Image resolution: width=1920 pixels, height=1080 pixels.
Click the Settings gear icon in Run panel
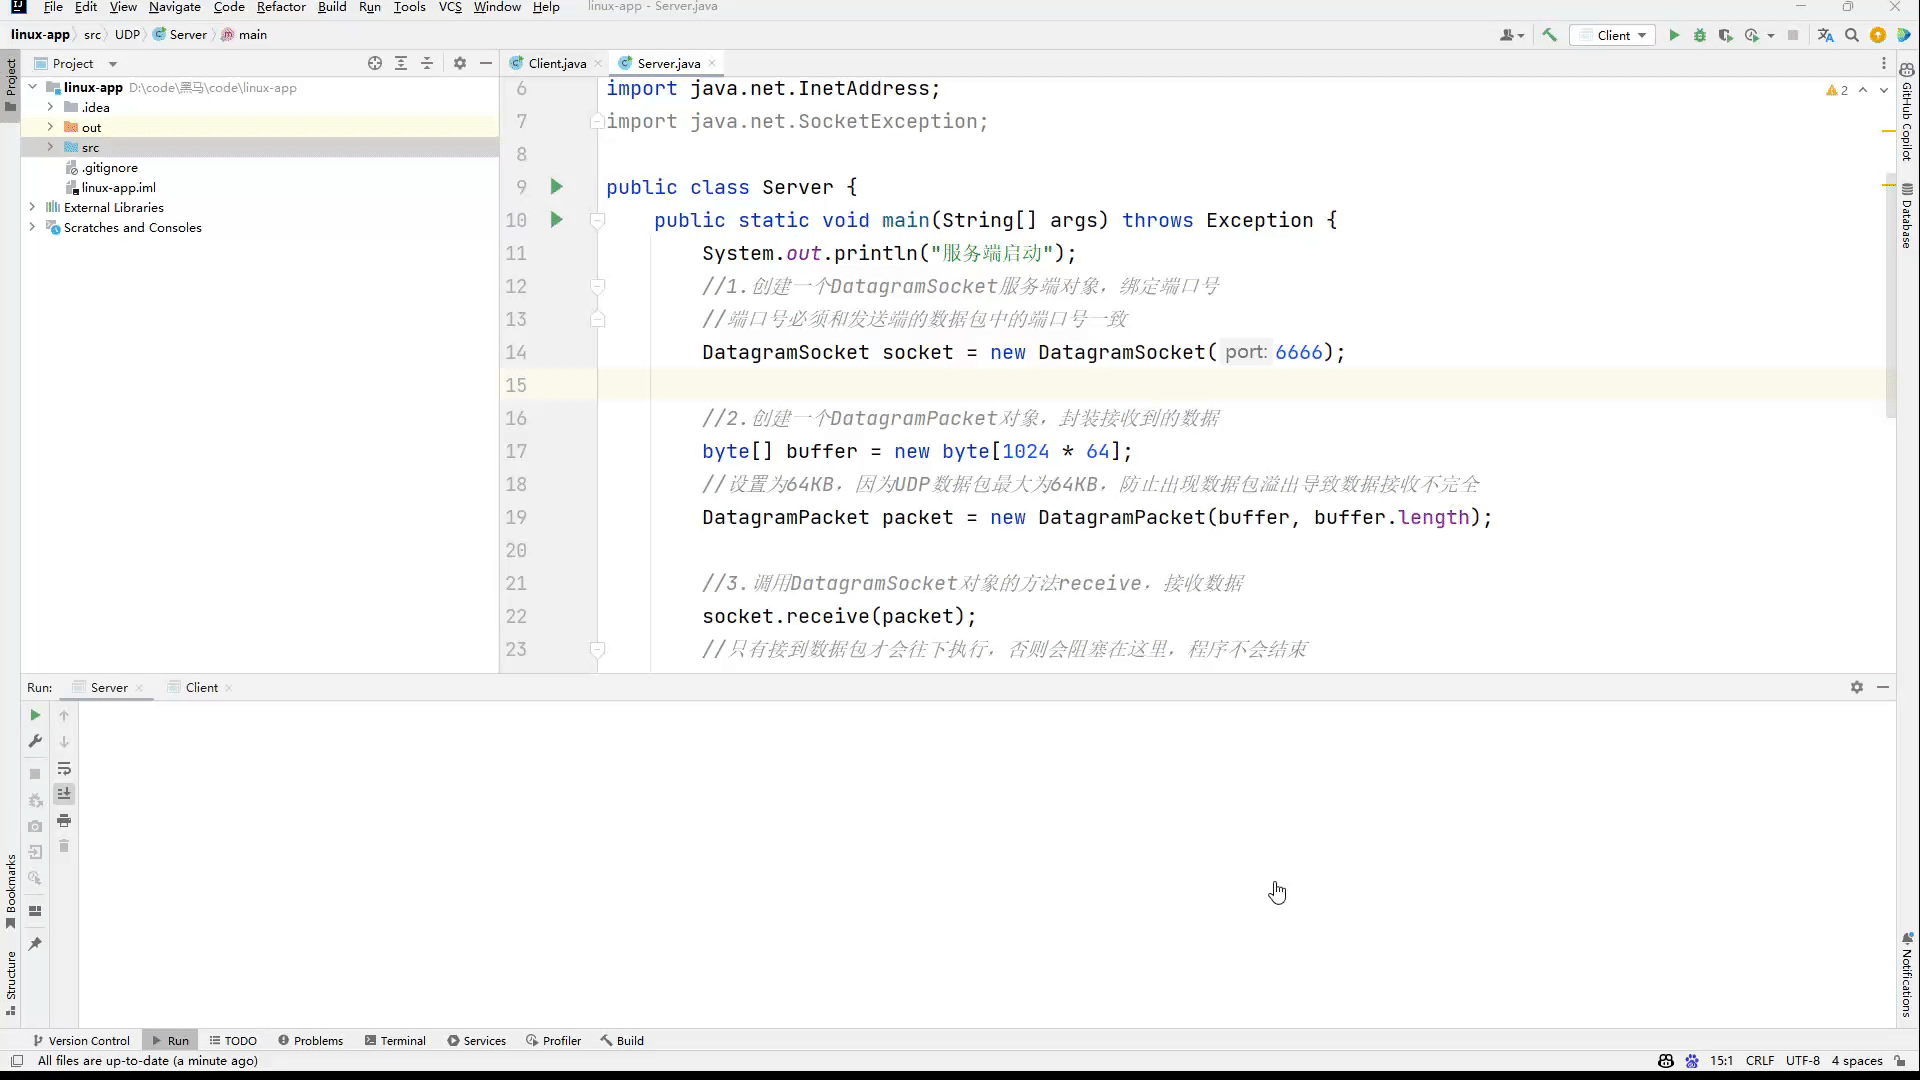point(1857,686)
